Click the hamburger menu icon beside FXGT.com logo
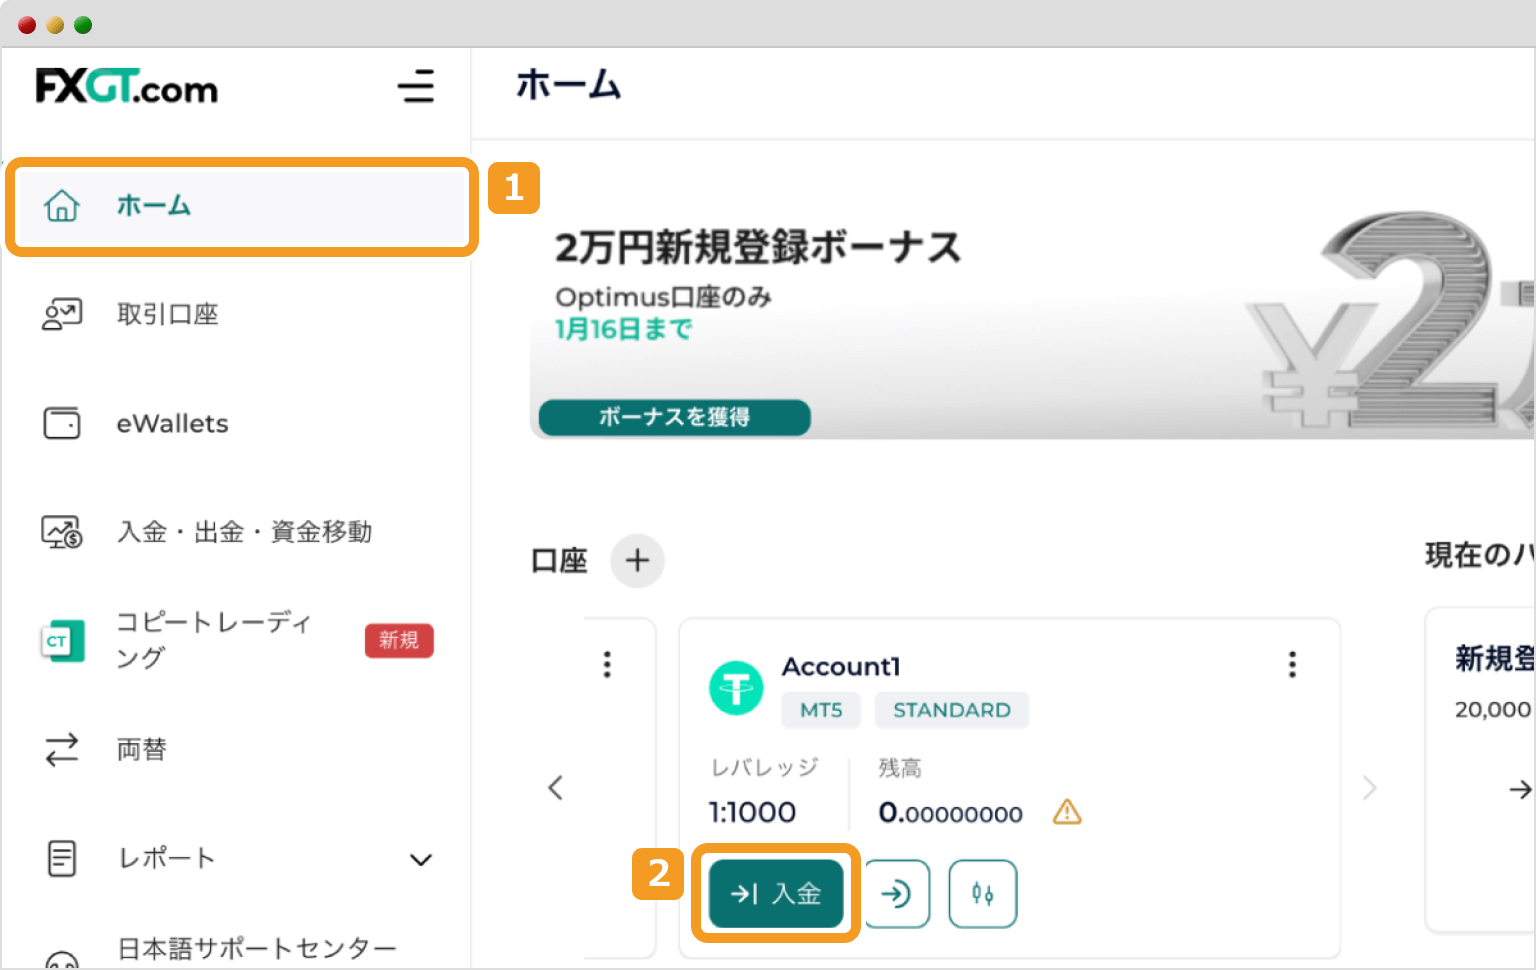This screenshot has height=970, width=1536. click(x=417, y=88)
